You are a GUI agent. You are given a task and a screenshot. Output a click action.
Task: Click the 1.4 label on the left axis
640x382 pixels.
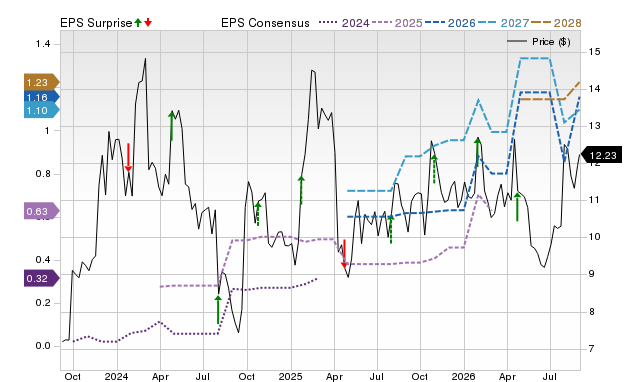42,44
